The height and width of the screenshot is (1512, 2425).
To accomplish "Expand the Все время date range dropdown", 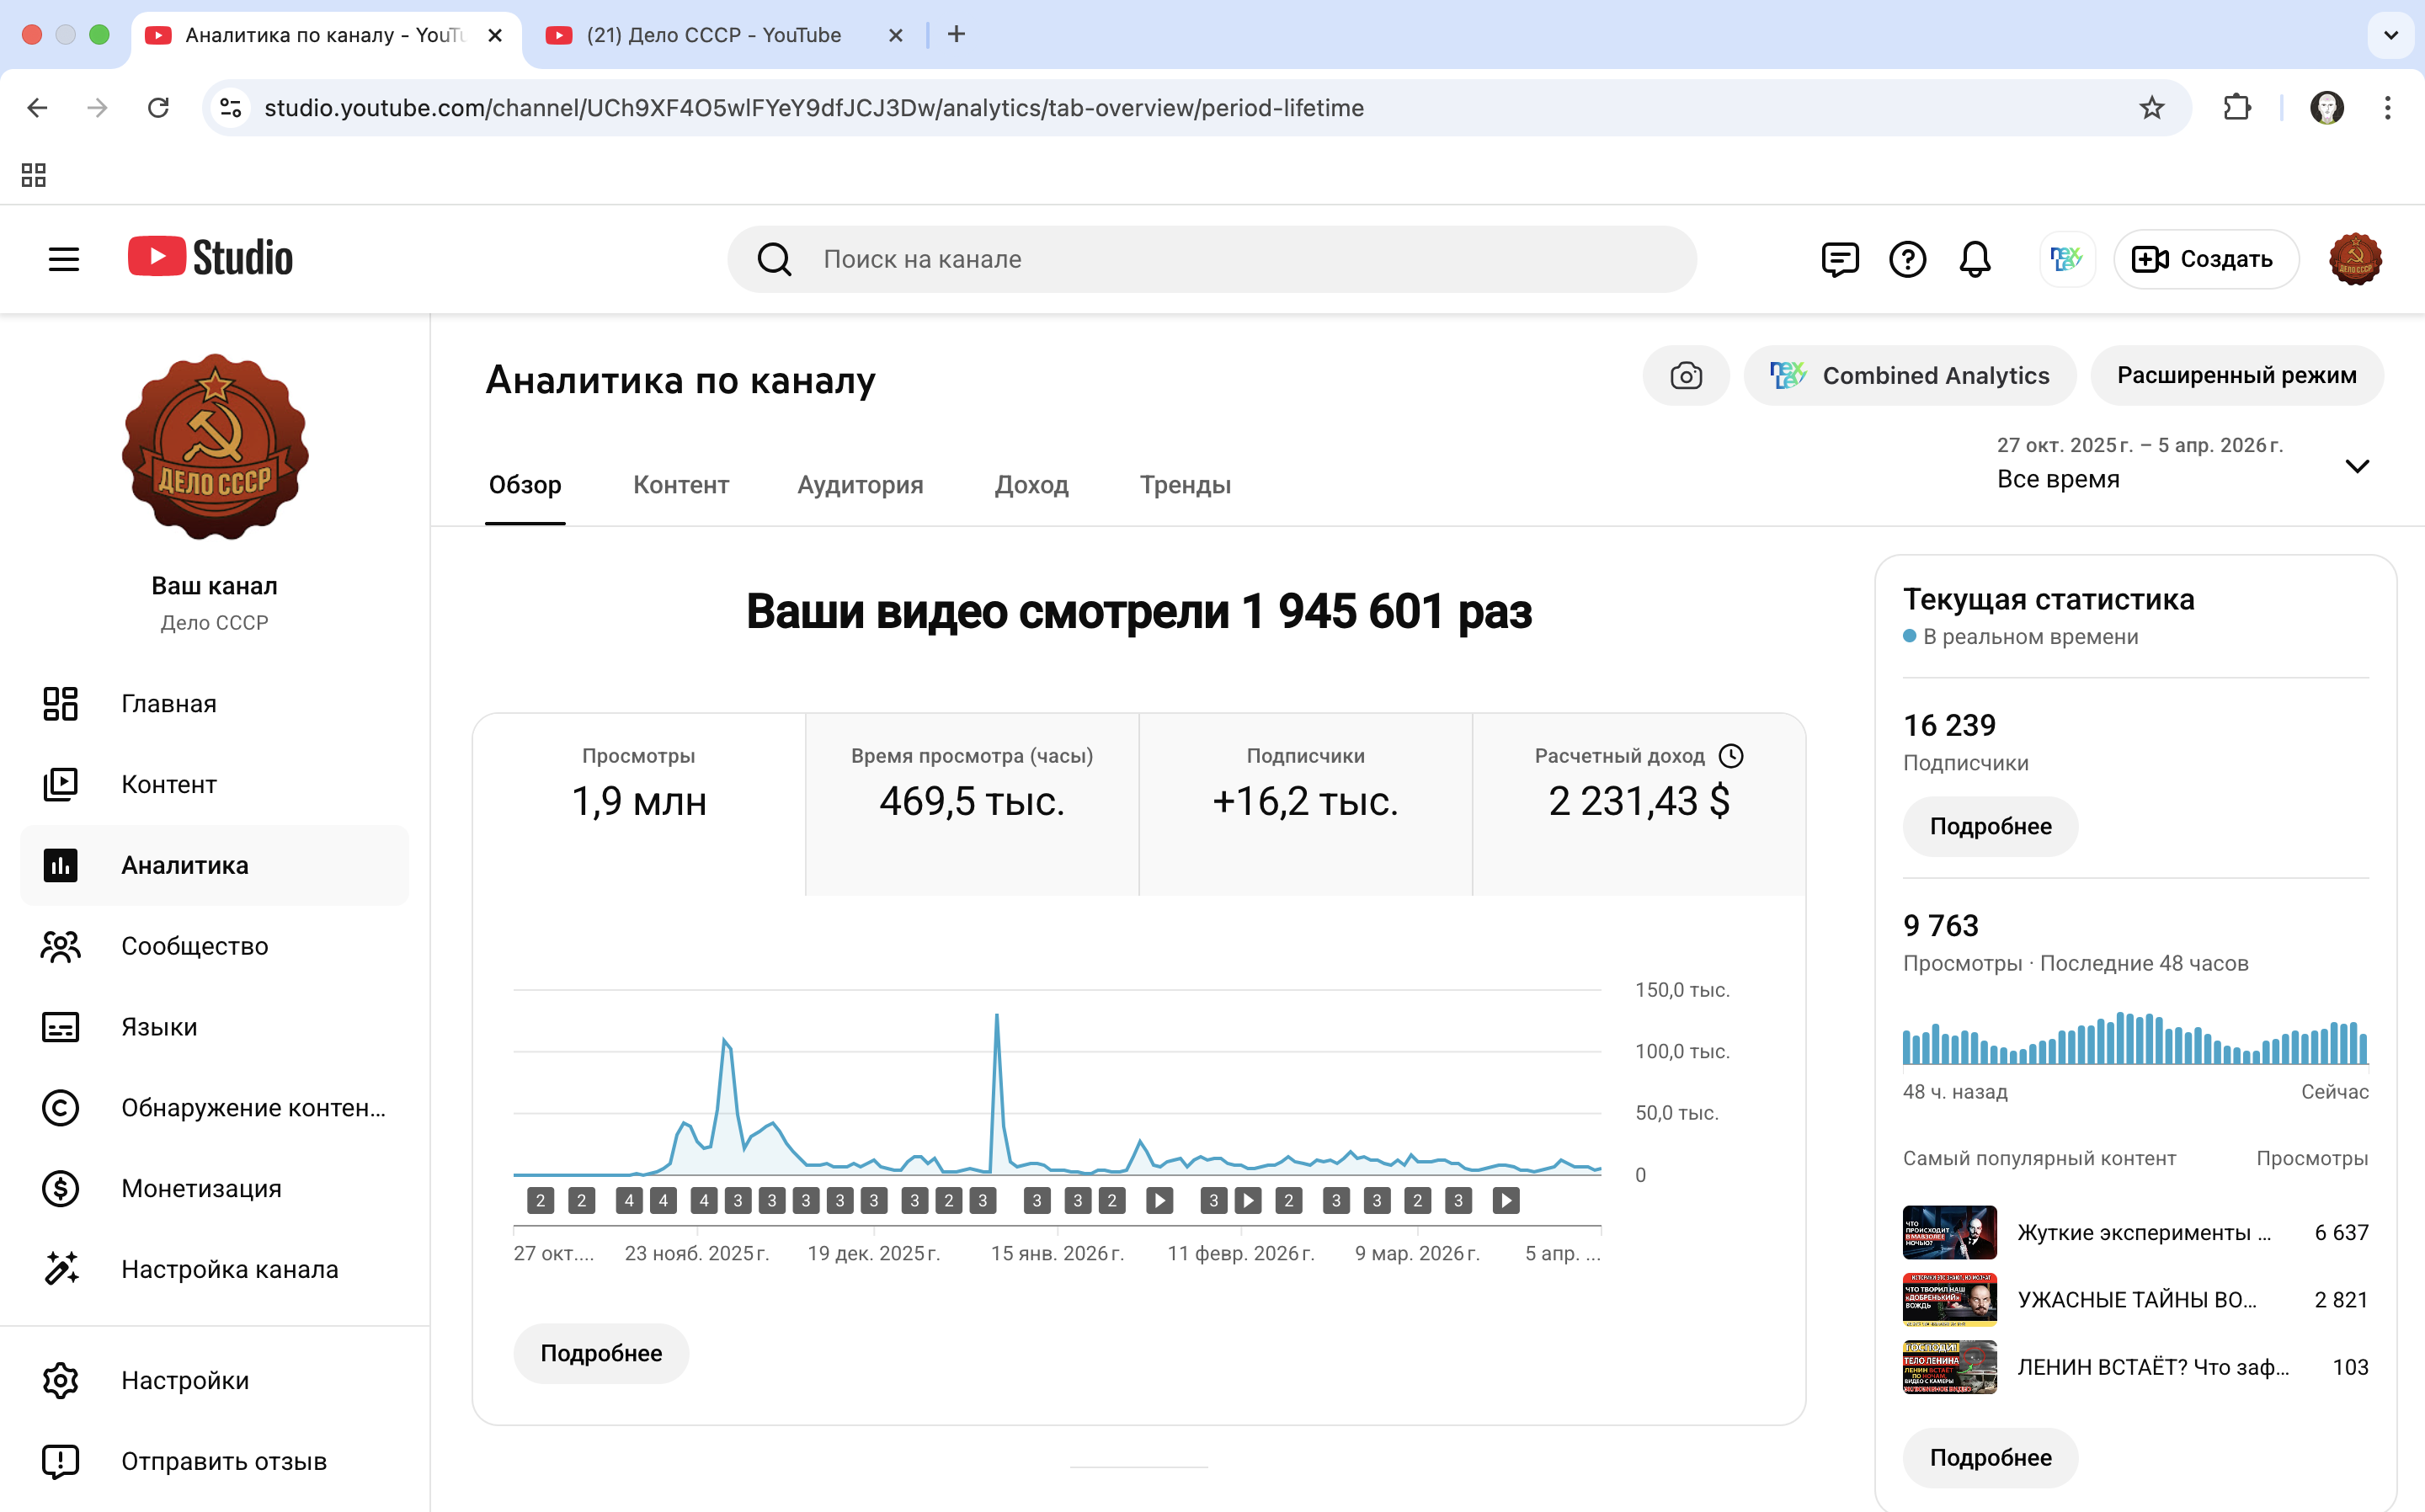I will tap(2357, 466).
